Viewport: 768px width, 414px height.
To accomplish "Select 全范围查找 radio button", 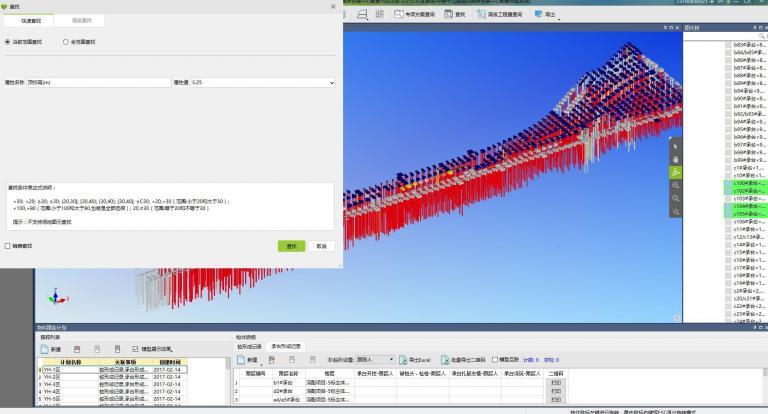I will (66, 42).
